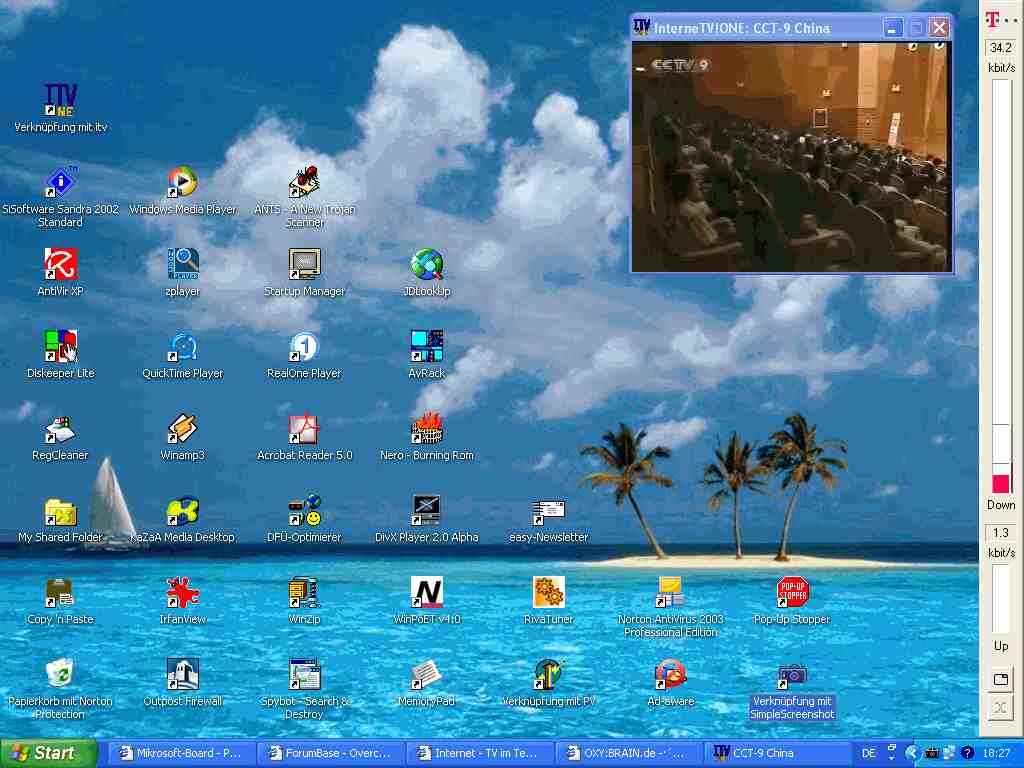Select Pop-Up Stopper icon

(x=792, y=592)
